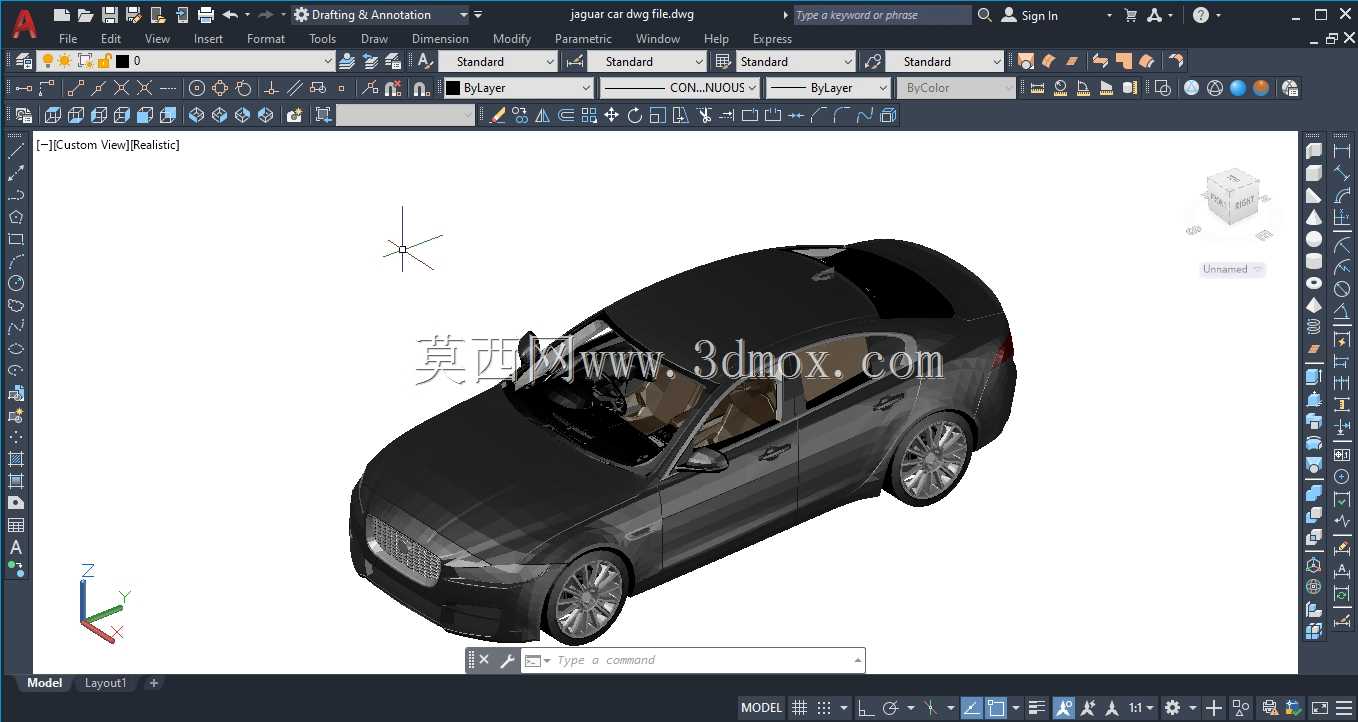Toggle Ortho mode in status bar
Screen dimensions: 1358x722
(x=866, y=708)
